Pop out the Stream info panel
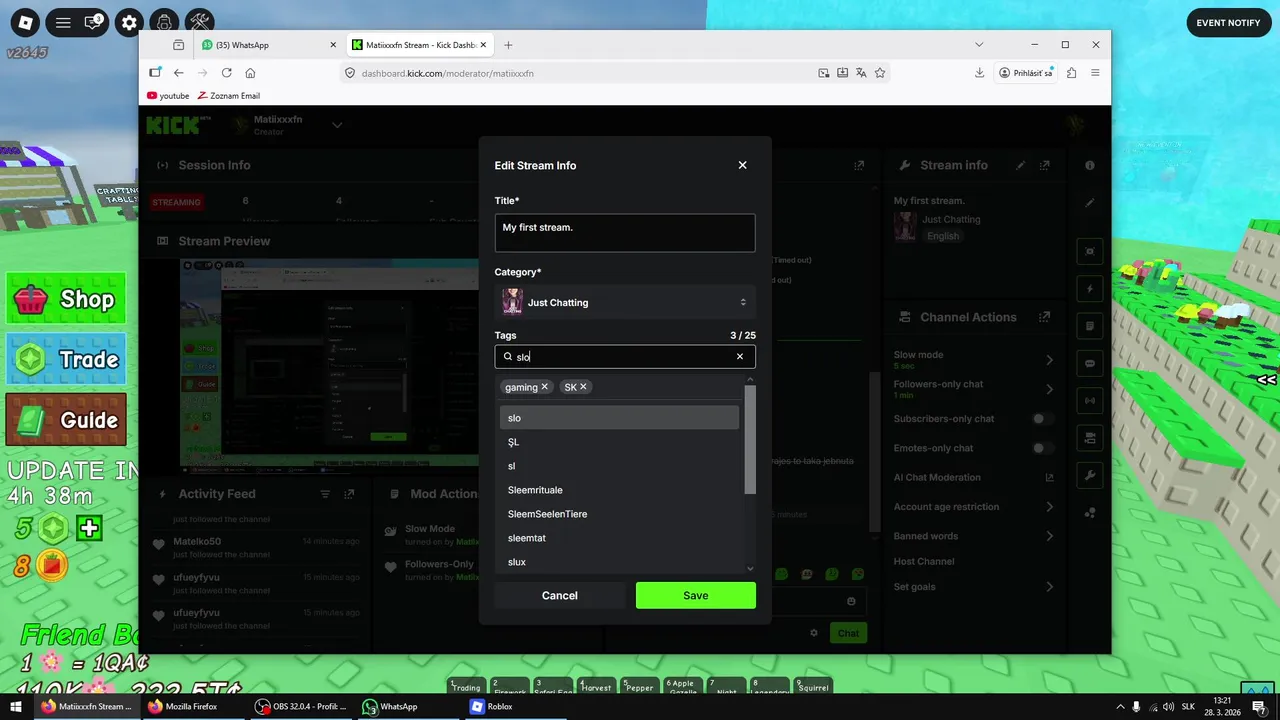1280x720 pixels. pos(1045,165)
